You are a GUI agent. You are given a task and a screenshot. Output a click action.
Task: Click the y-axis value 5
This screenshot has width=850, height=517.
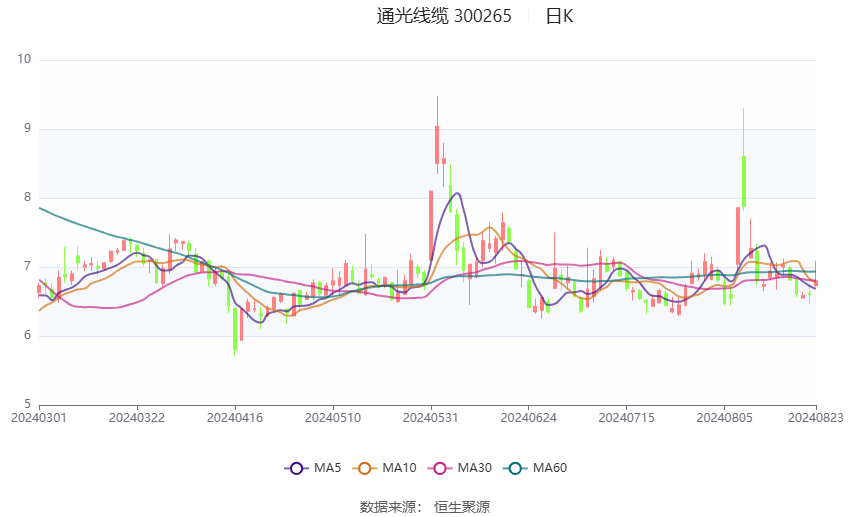[28, 404]
